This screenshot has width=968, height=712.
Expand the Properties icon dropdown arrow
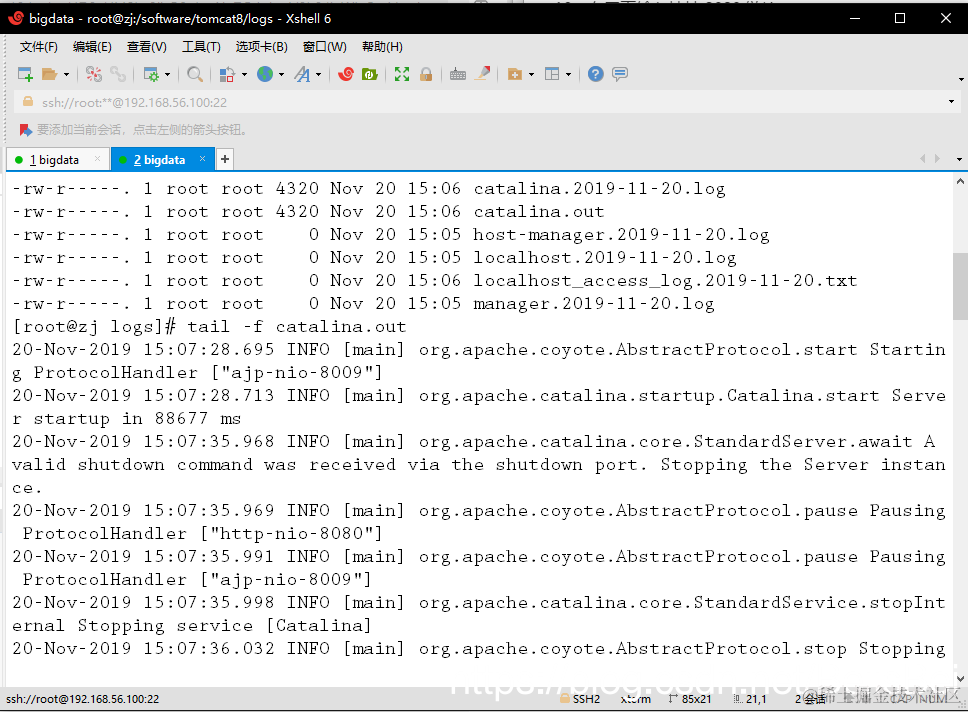tap(167, 75)
